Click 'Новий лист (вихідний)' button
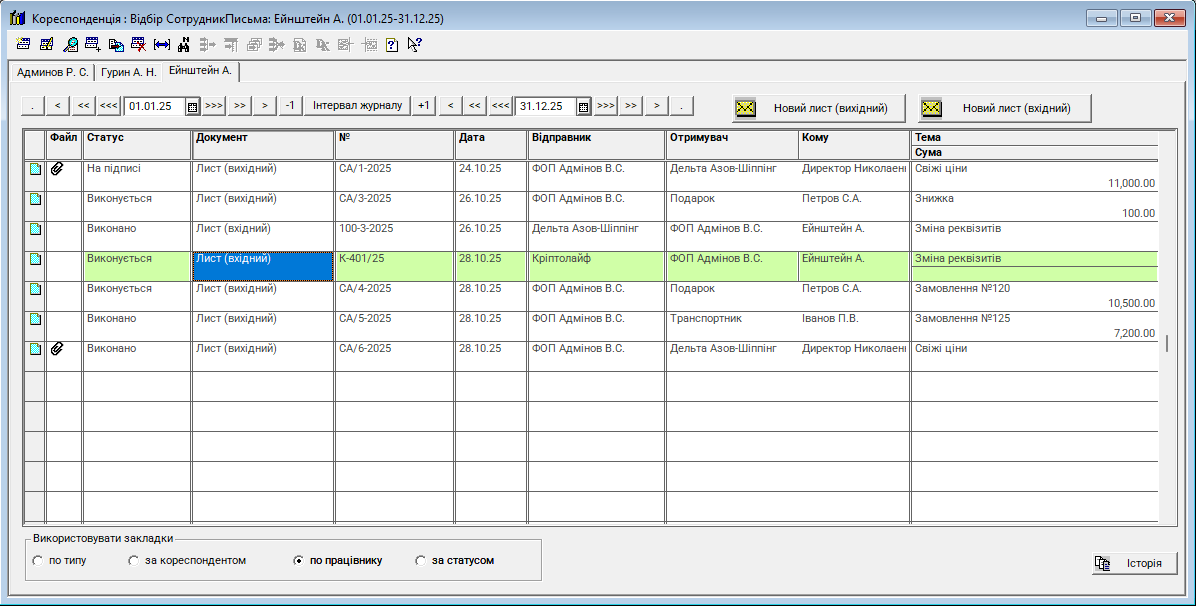Screen dimensions: 1196x606 click(818, 108)
